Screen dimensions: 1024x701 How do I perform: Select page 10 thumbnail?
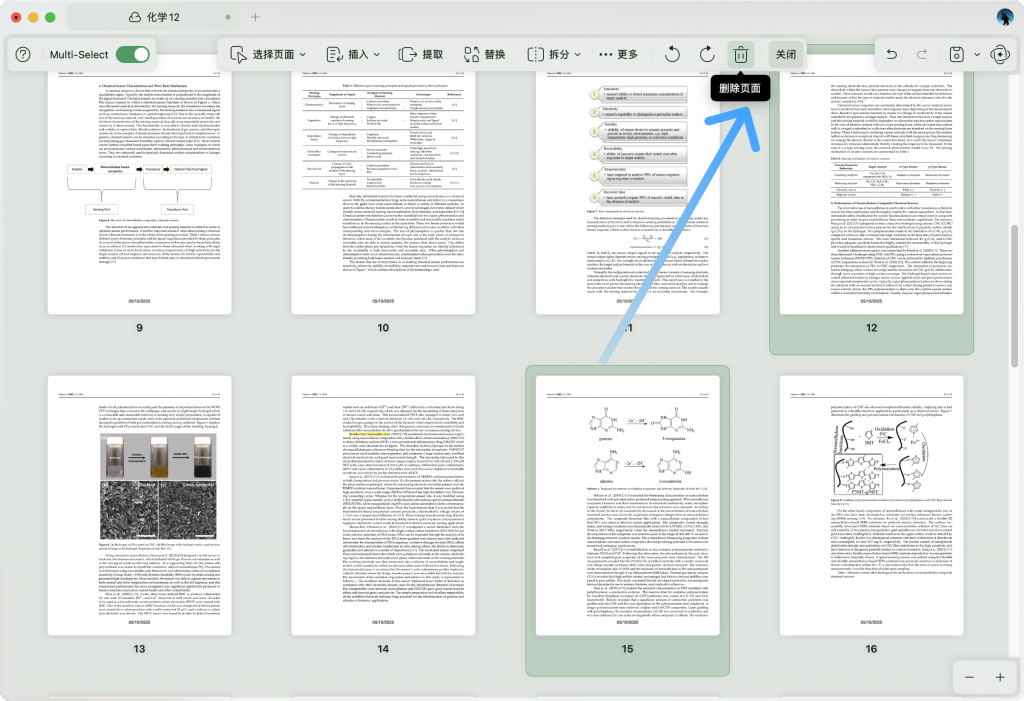pos(383,193)
